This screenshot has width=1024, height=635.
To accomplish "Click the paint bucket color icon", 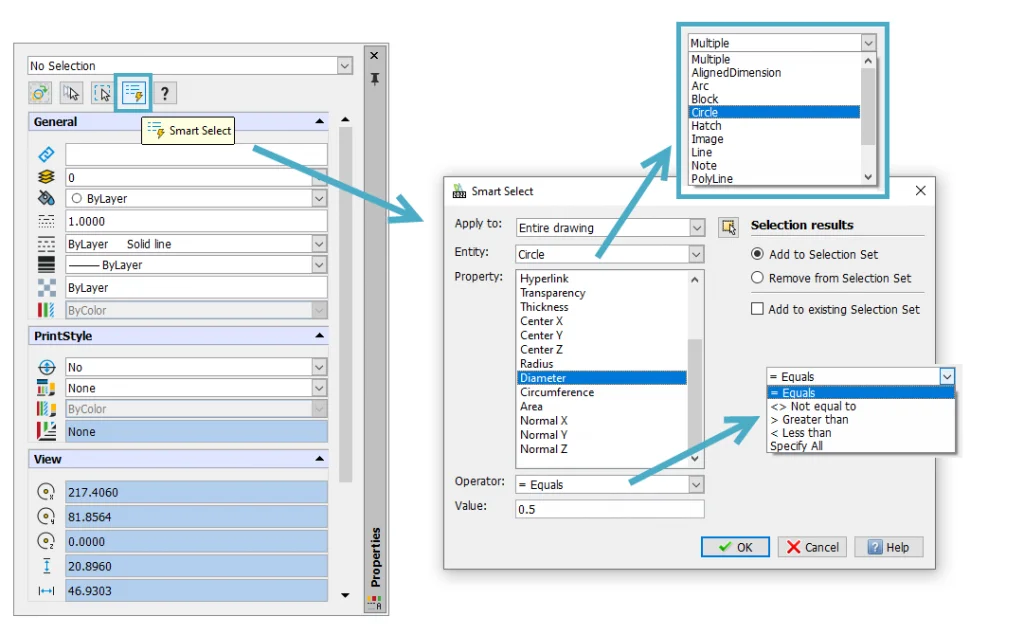I will pos(46,199).
